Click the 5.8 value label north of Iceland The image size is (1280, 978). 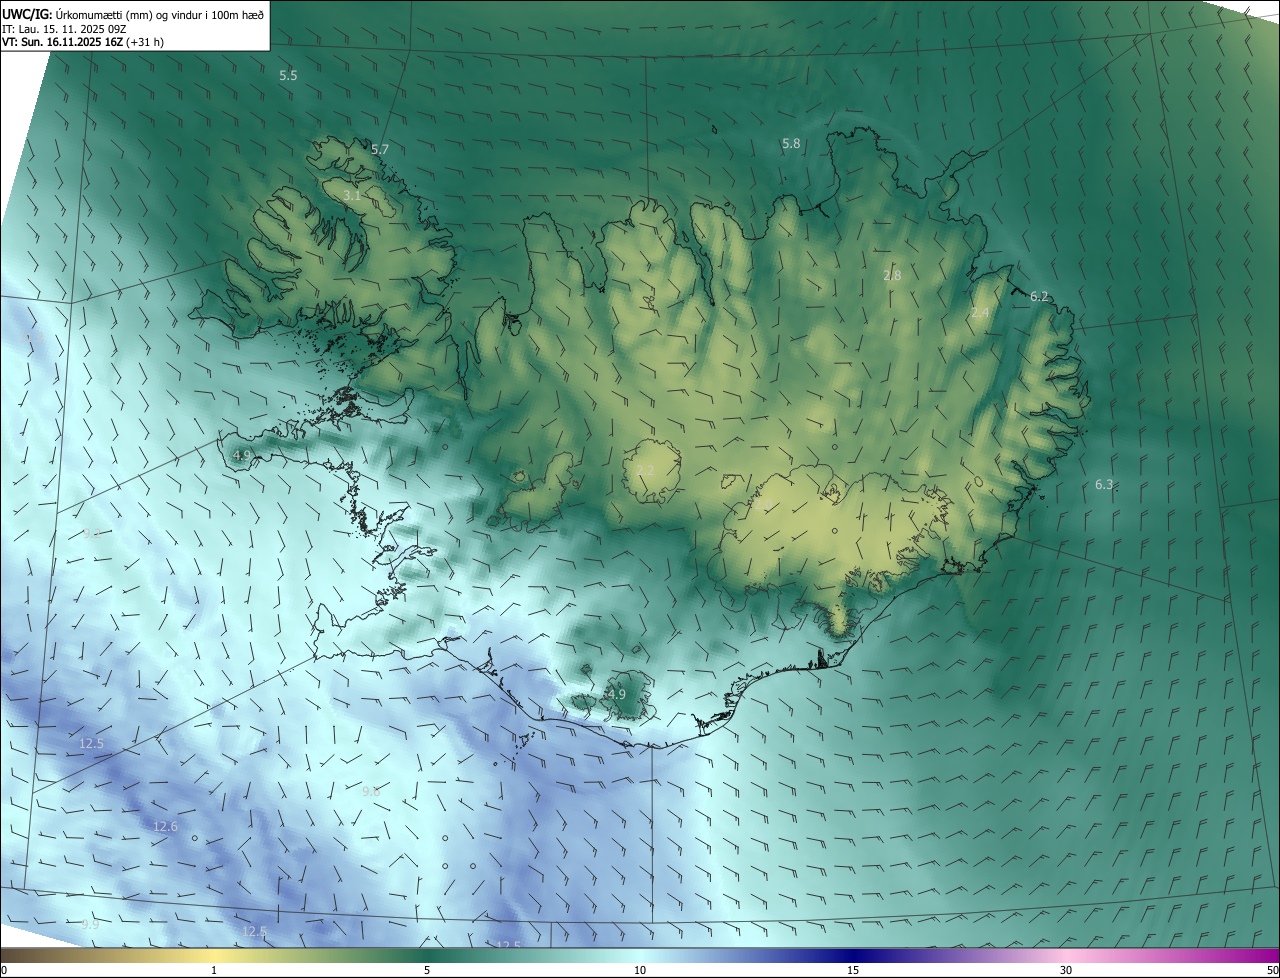[x=791, y=144]
